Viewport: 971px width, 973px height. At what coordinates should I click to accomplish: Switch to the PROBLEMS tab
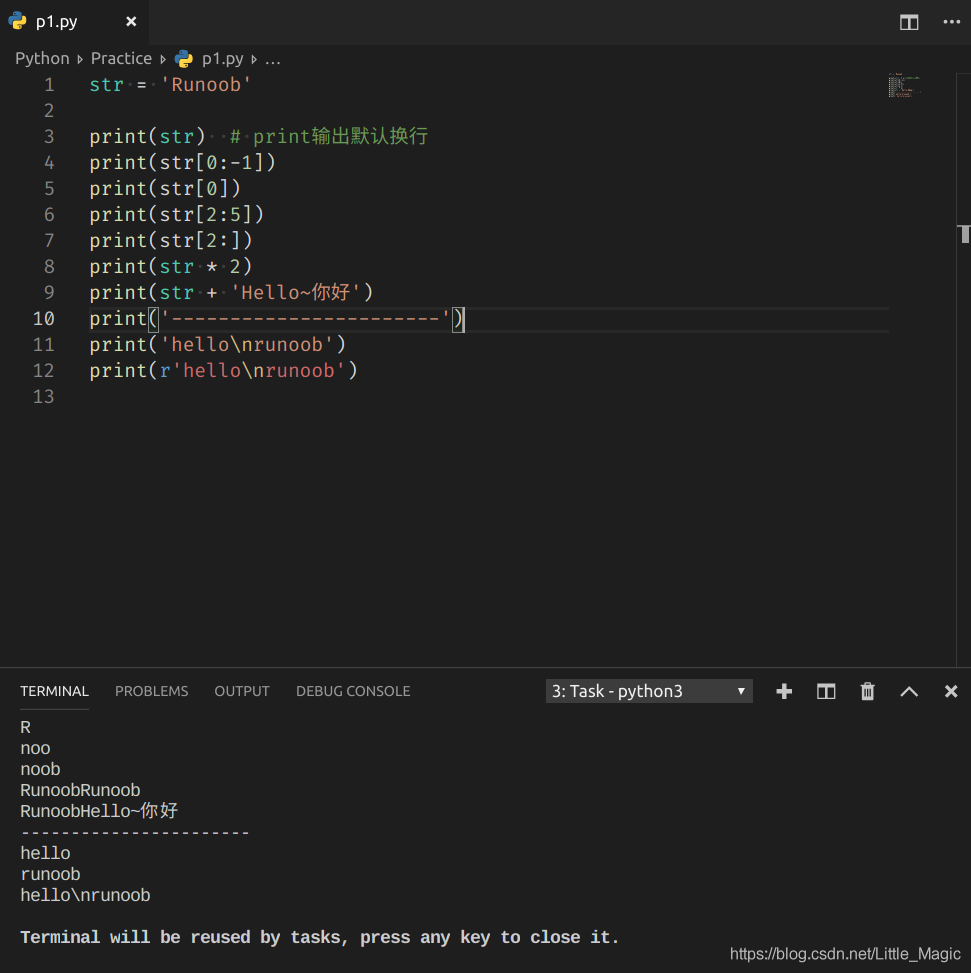(x=151, y=691)
